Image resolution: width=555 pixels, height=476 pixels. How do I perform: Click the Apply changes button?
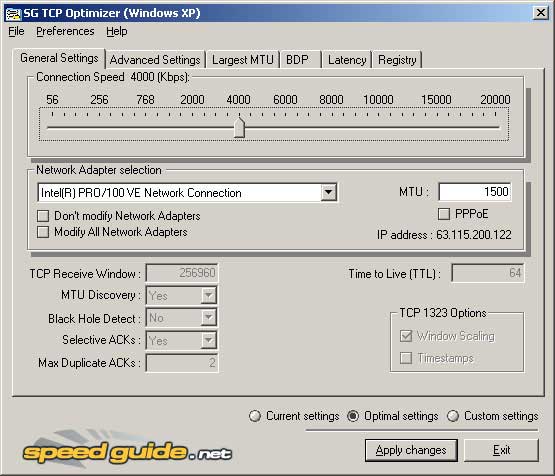click(x=411, y=450)
